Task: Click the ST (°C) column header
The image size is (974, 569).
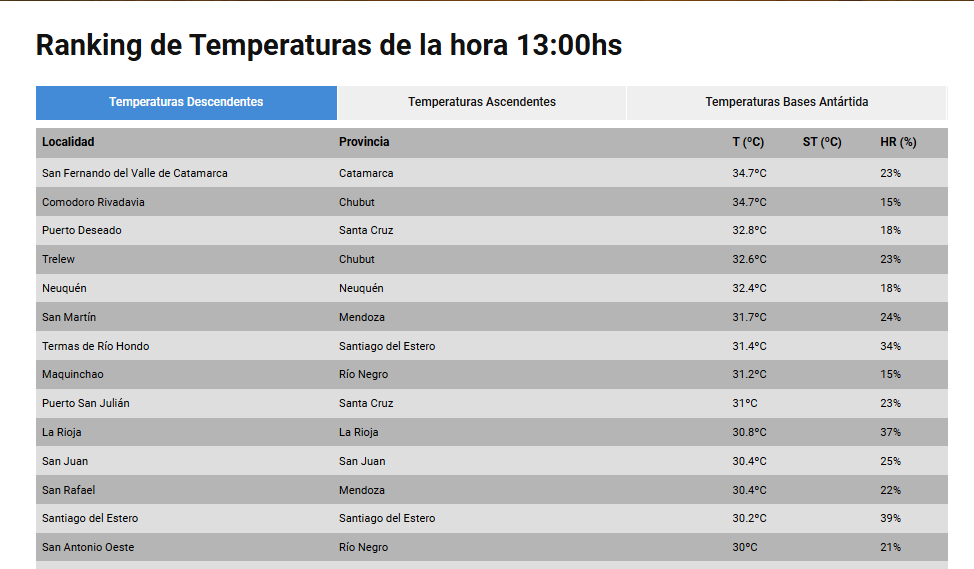Action: tap(822, 142)
